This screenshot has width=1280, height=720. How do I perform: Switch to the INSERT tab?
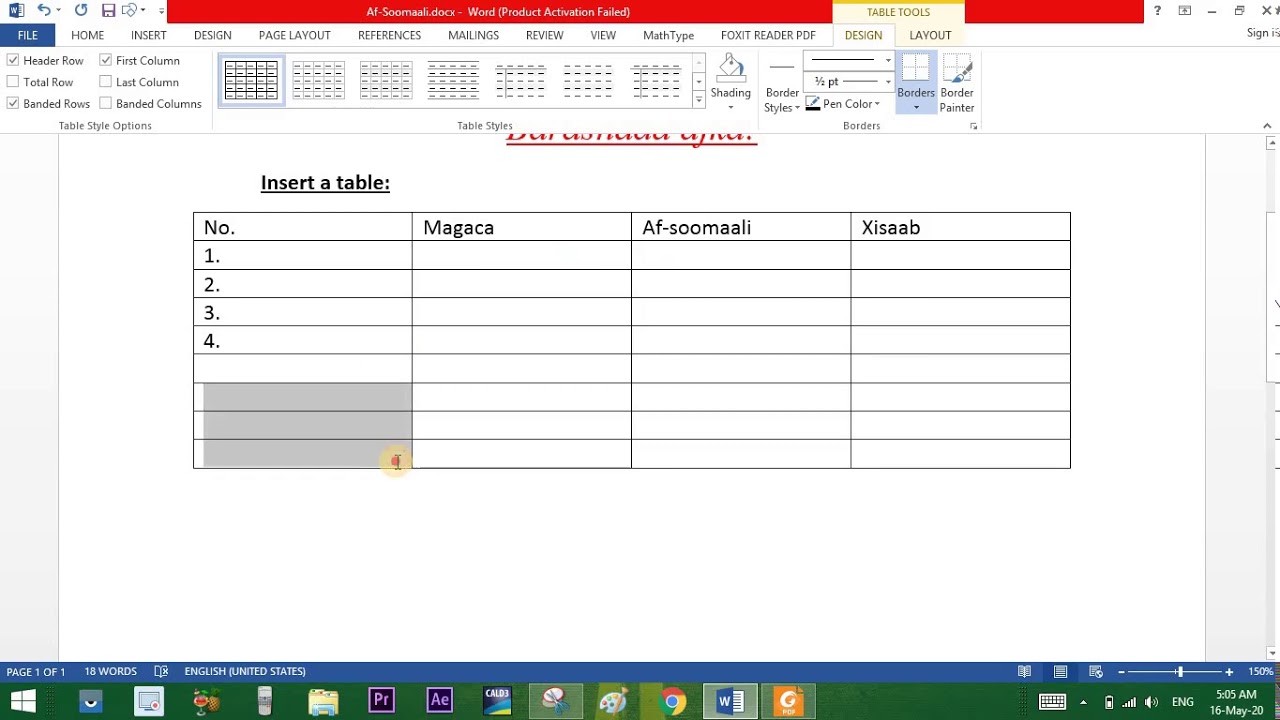tap(149, 35)
